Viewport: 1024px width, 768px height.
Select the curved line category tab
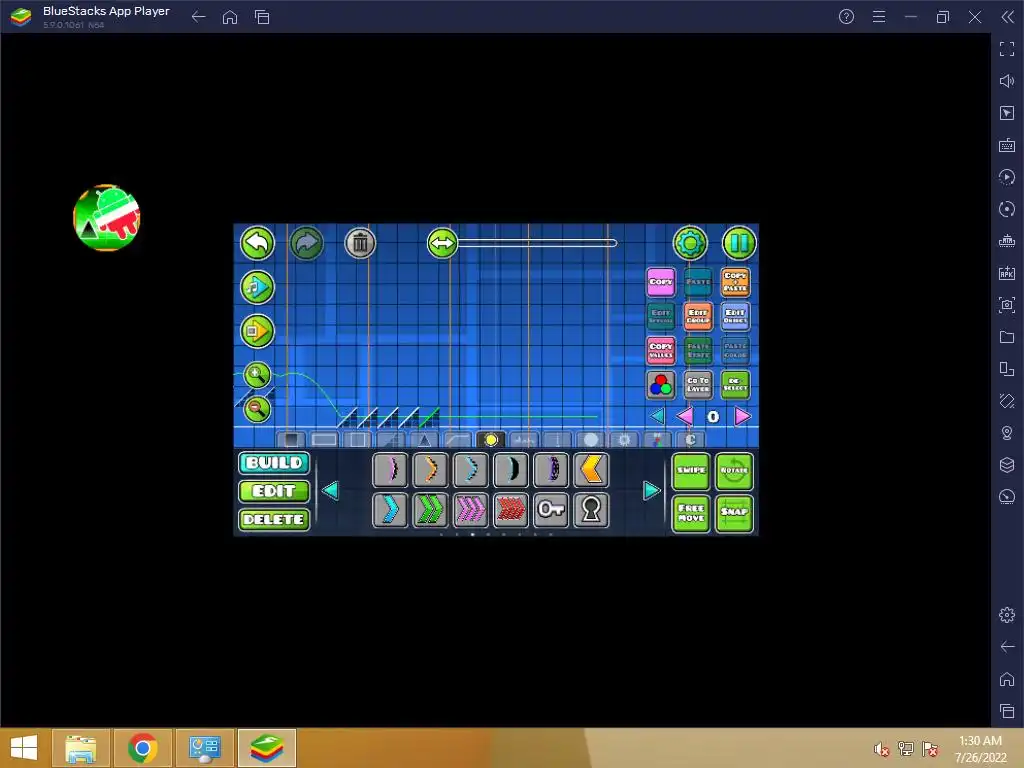tap(458, 440)
